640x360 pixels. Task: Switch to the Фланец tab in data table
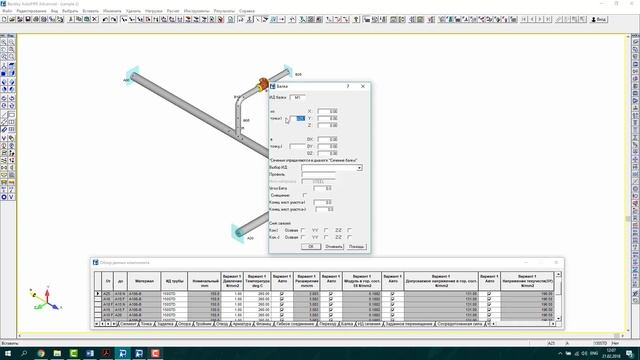263,324
